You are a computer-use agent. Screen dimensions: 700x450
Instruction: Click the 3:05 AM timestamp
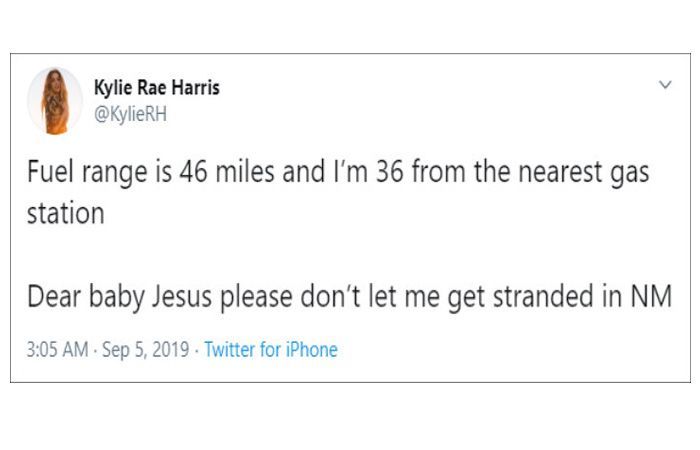point(58,350)
